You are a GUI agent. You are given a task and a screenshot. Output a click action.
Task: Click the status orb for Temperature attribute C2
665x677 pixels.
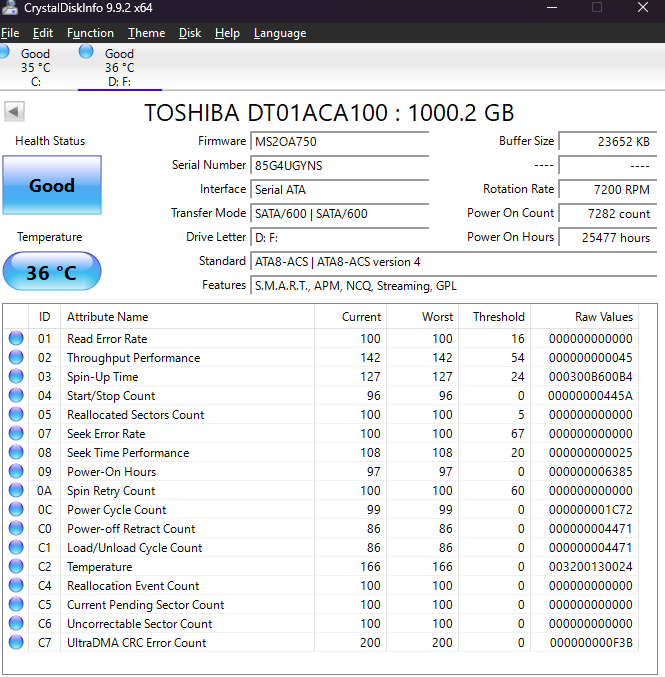(x=16, y=566)
